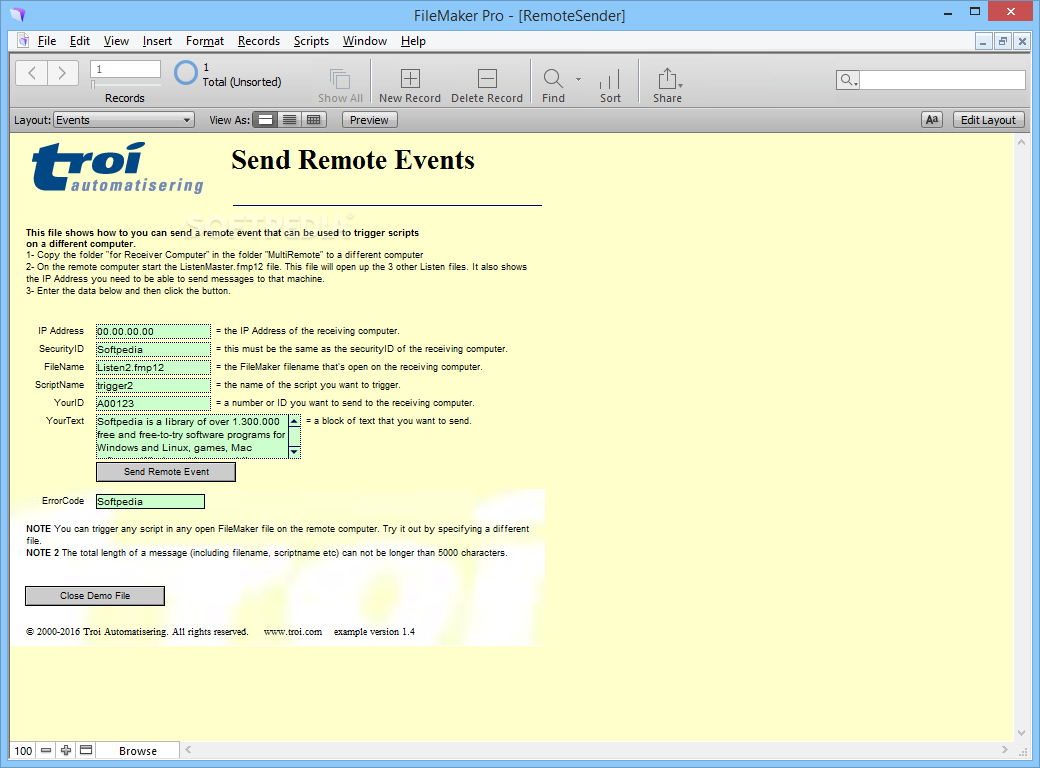Open the View menu
The height and width of the screenshot is (768, 1040).
pyautogui.click(x=116, y=41)
